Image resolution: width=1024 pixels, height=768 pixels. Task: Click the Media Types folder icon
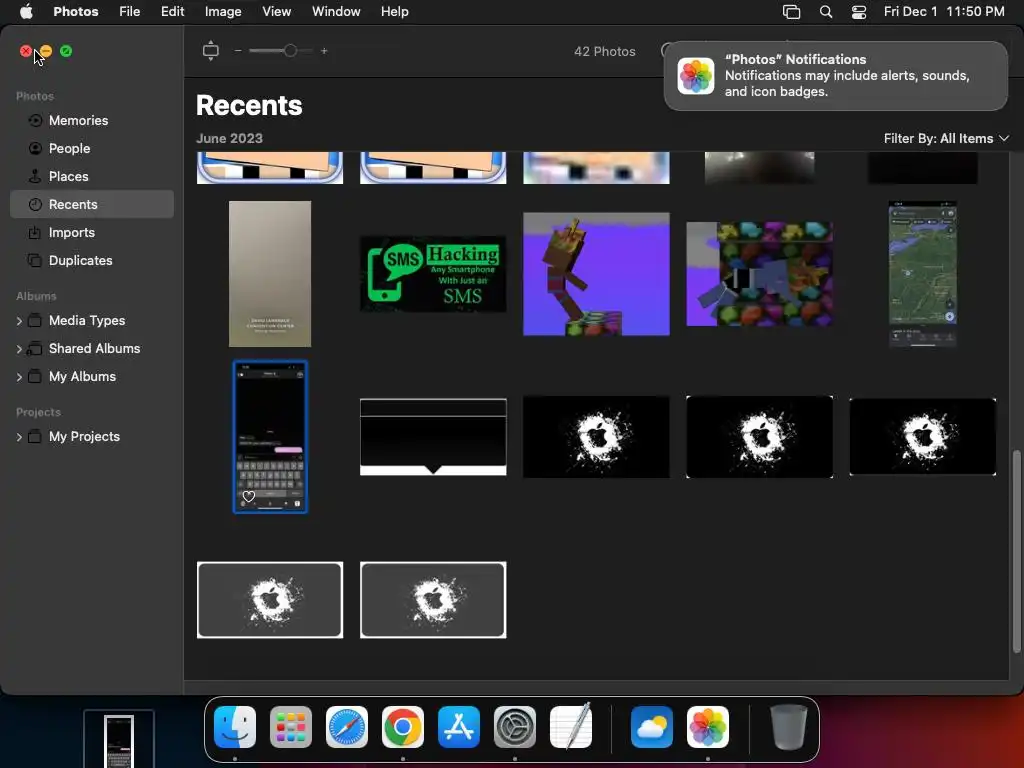pyautogui.click(x=35, y=321)
